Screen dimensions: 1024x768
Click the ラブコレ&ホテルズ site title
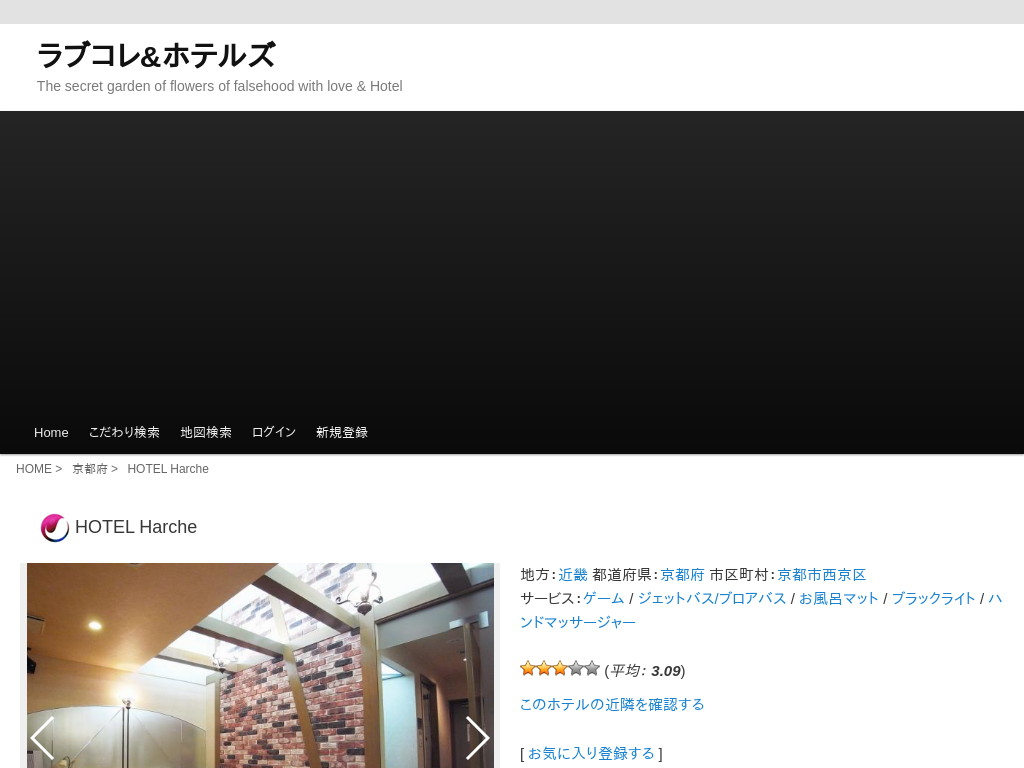(156, 55)
